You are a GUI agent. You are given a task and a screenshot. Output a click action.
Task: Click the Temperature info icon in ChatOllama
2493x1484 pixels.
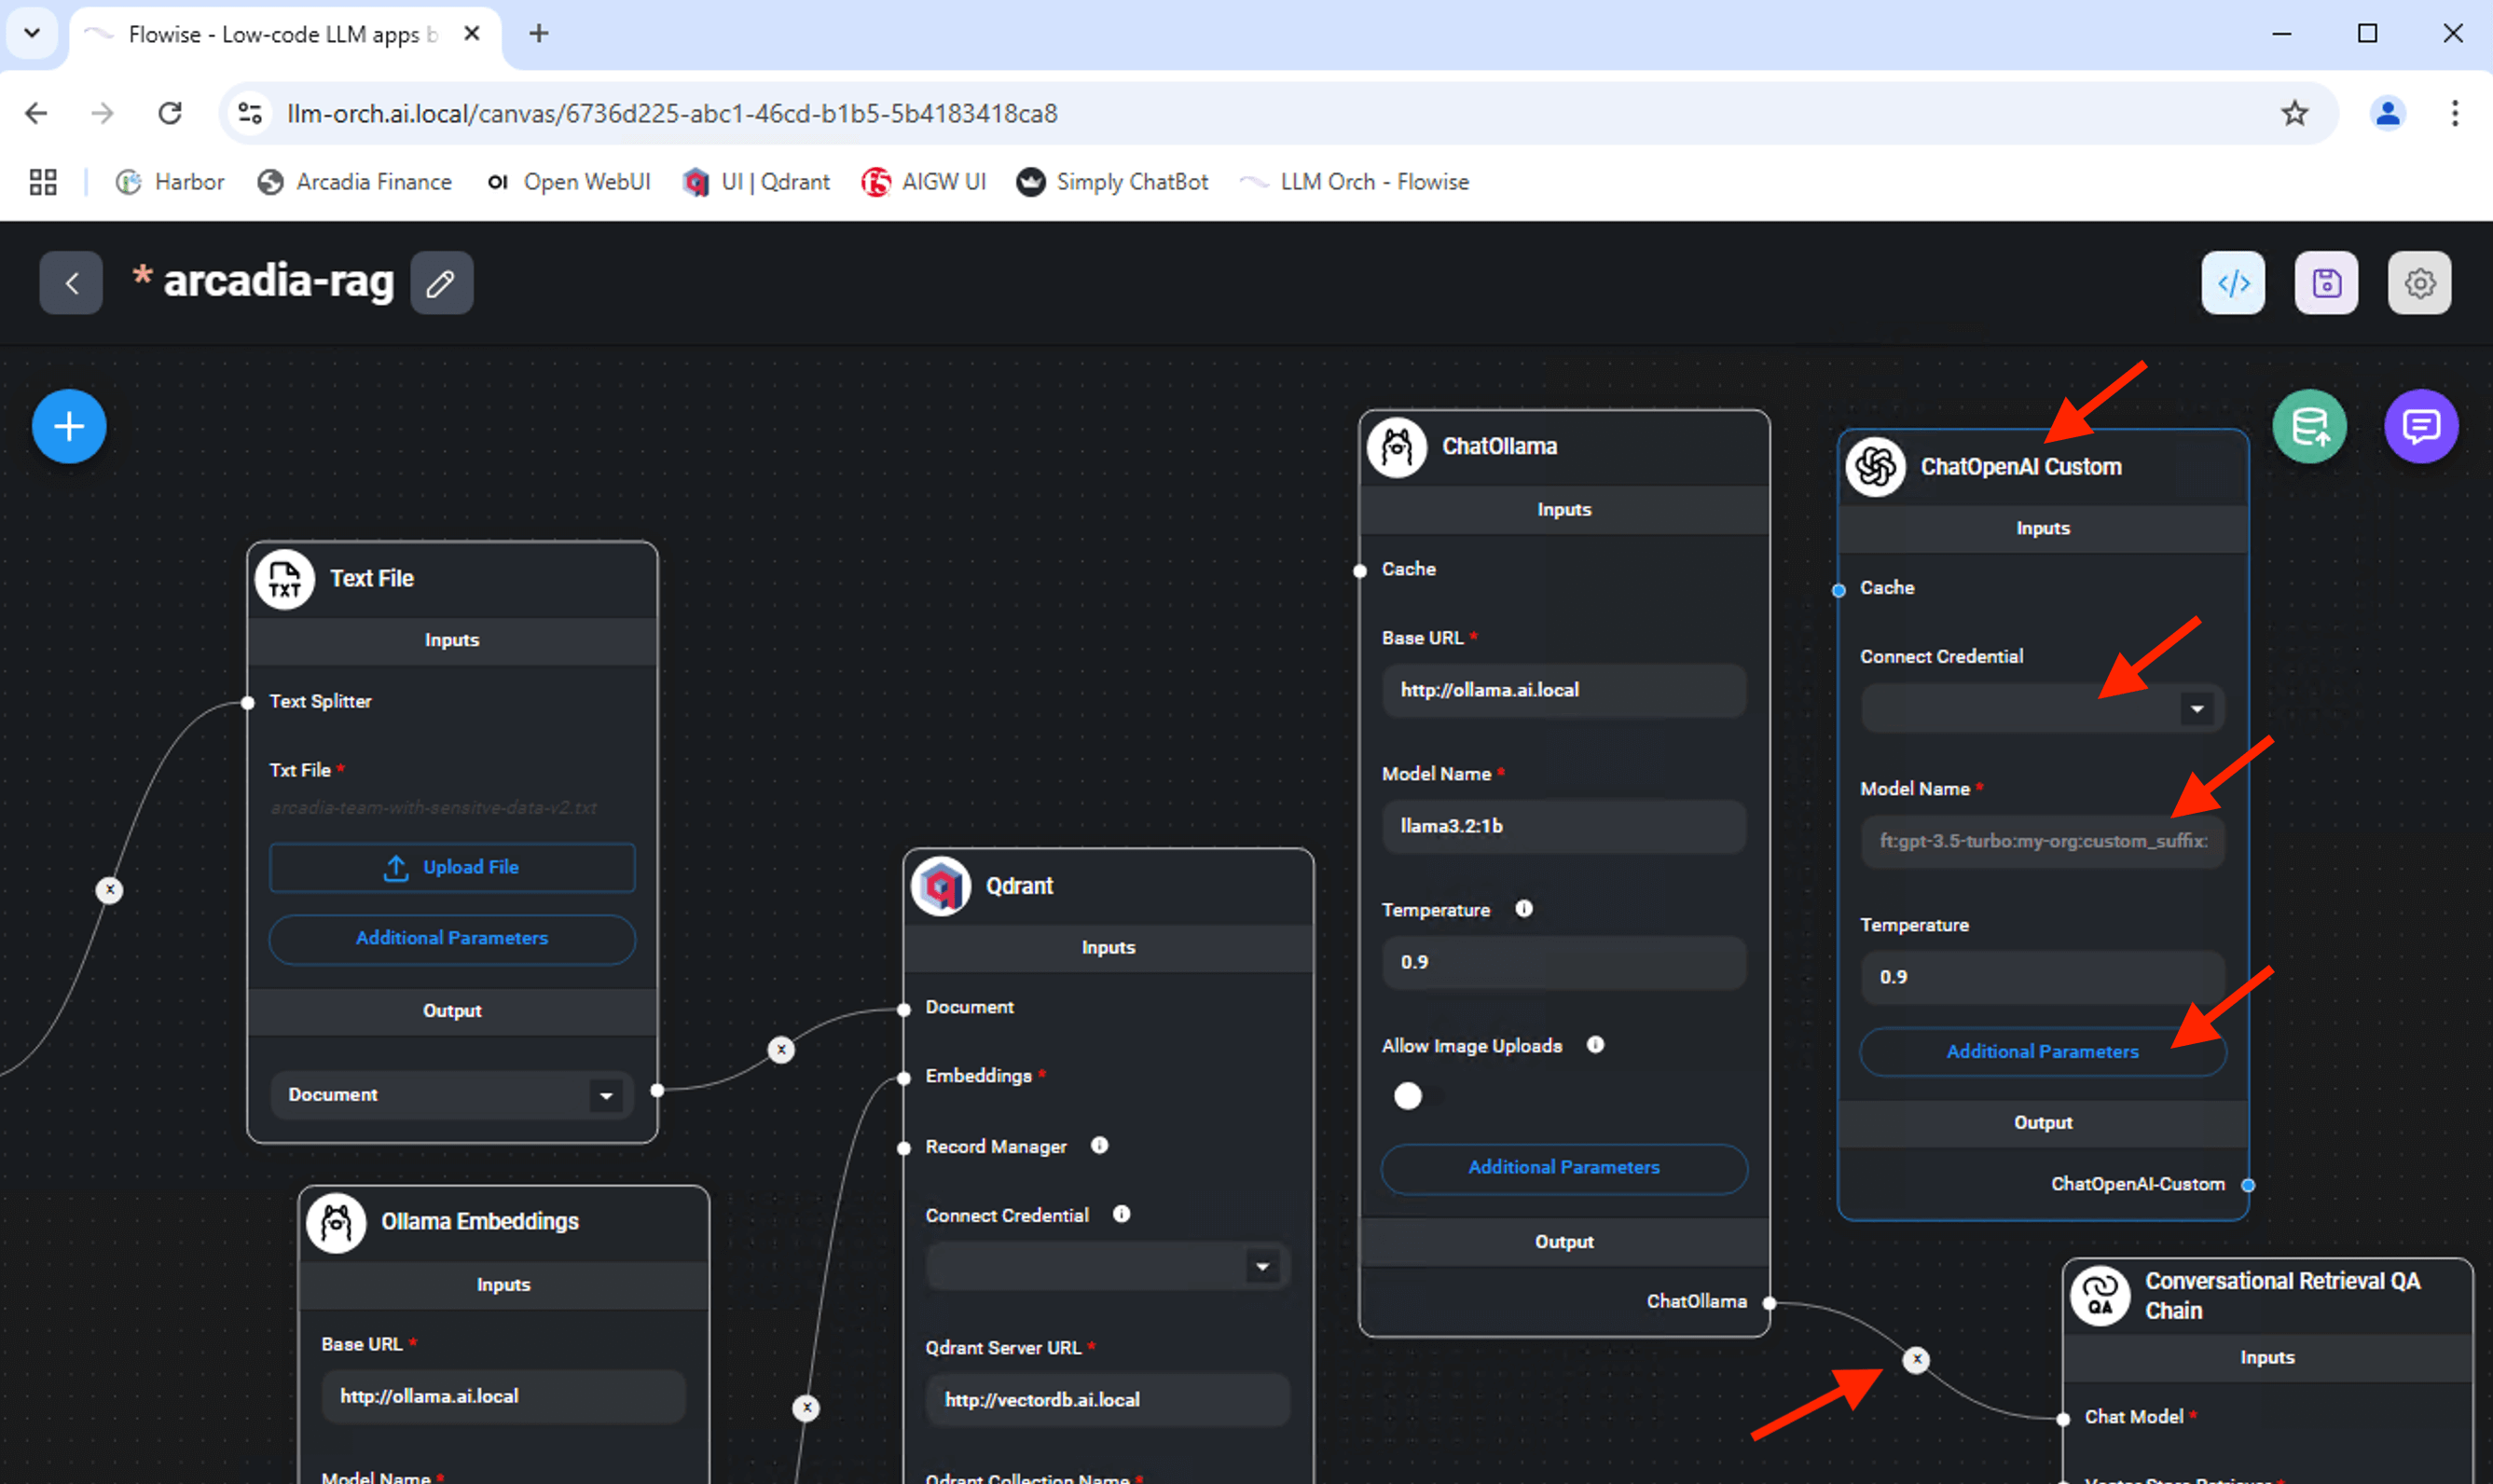click(1523, 909)
